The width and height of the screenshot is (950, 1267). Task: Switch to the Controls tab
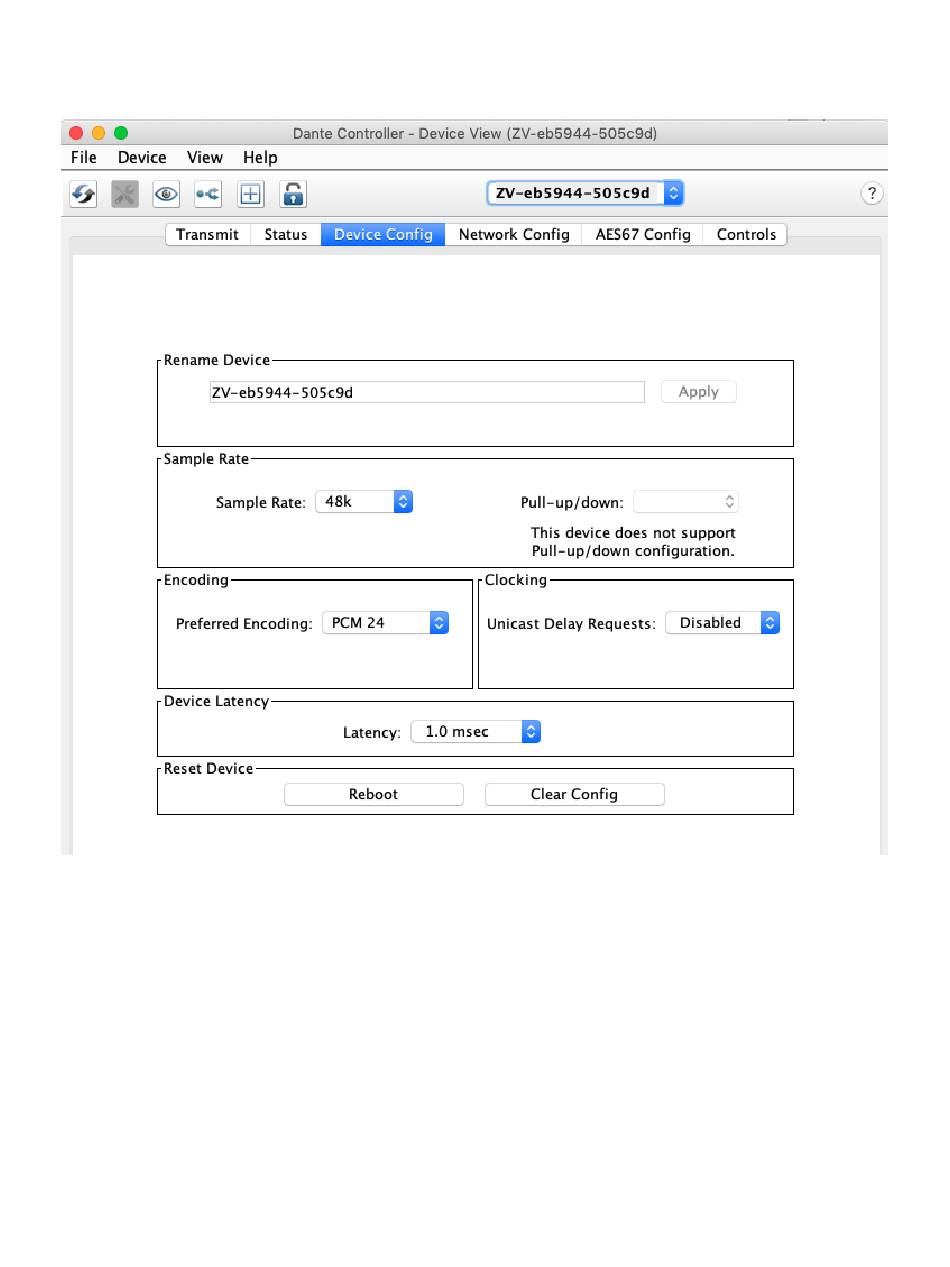pos(746,234)
